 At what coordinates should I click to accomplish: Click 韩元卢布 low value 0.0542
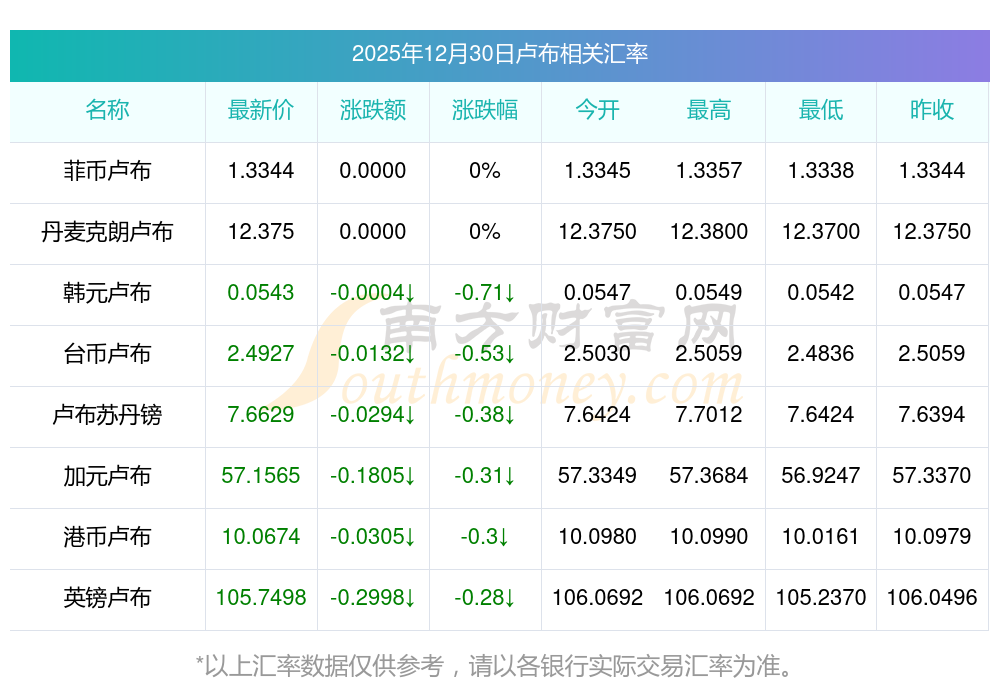click(x=821, y=293)
